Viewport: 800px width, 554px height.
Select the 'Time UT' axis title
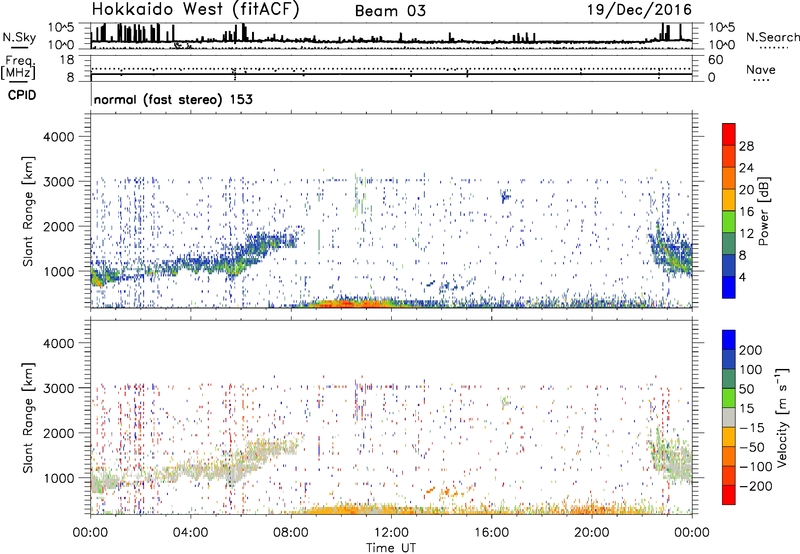[391, 548]
